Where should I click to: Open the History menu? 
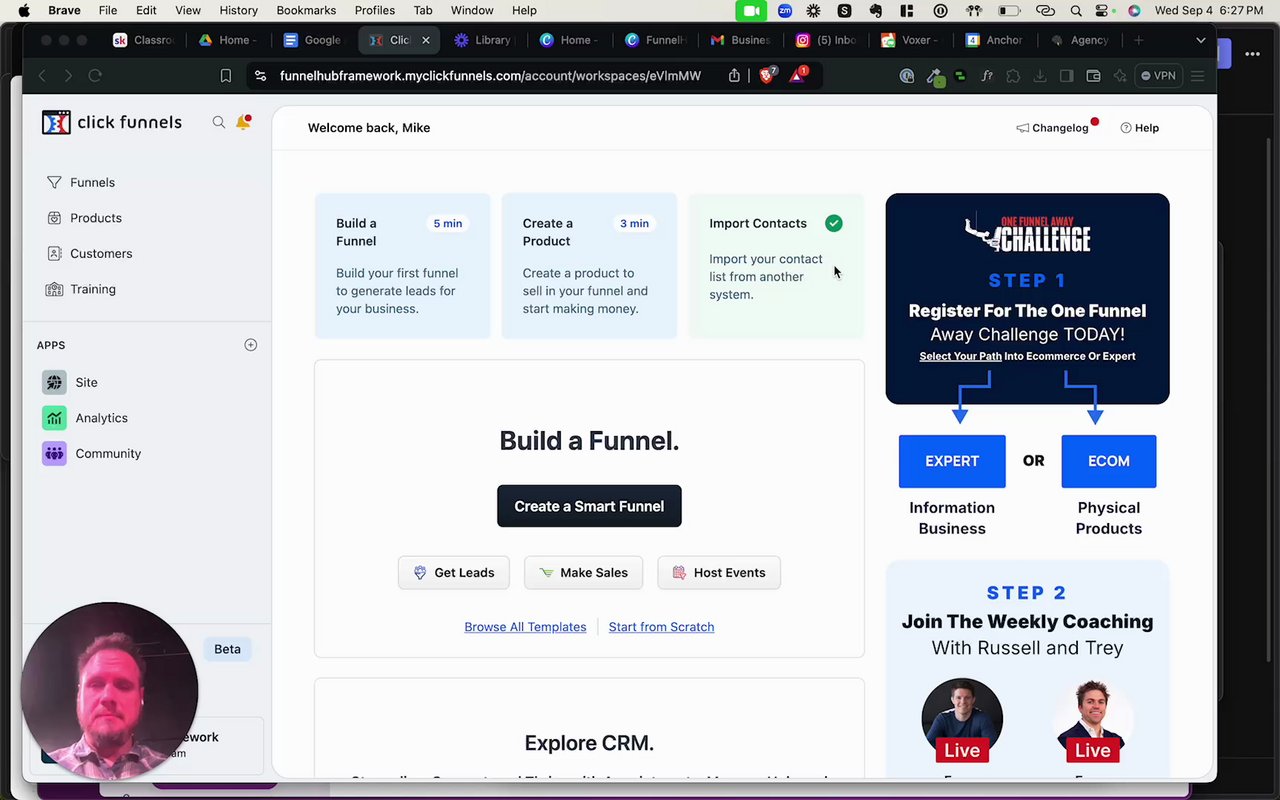click(x=238, y=10)
